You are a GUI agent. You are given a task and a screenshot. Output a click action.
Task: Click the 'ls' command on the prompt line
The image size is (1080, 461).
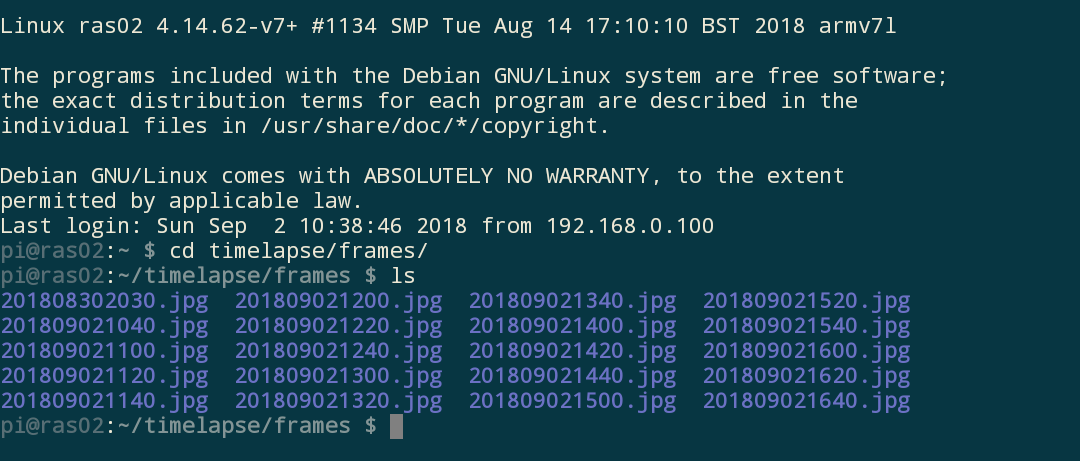(x=403, y=276)
